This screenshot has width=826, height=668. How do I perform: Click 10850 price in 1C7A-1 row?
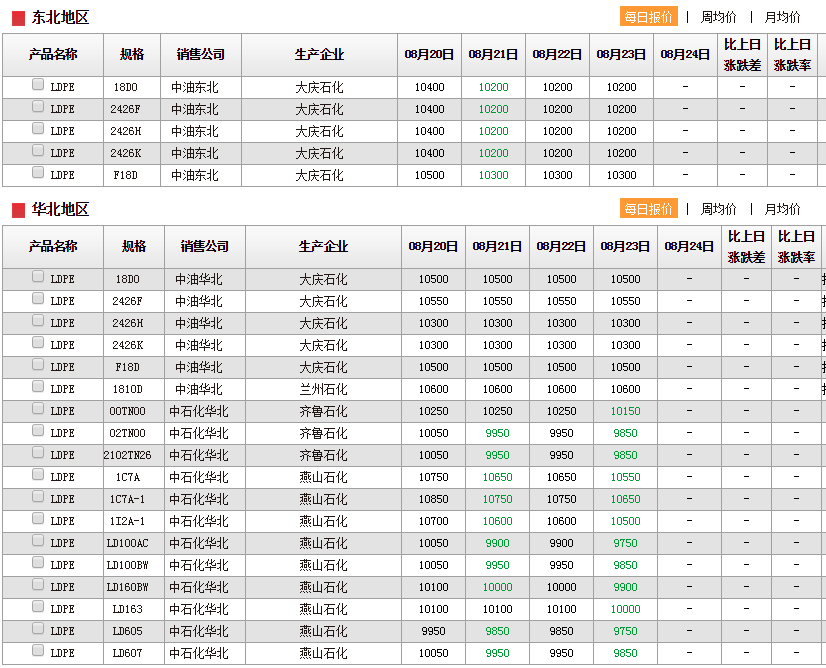coord(434,499)
